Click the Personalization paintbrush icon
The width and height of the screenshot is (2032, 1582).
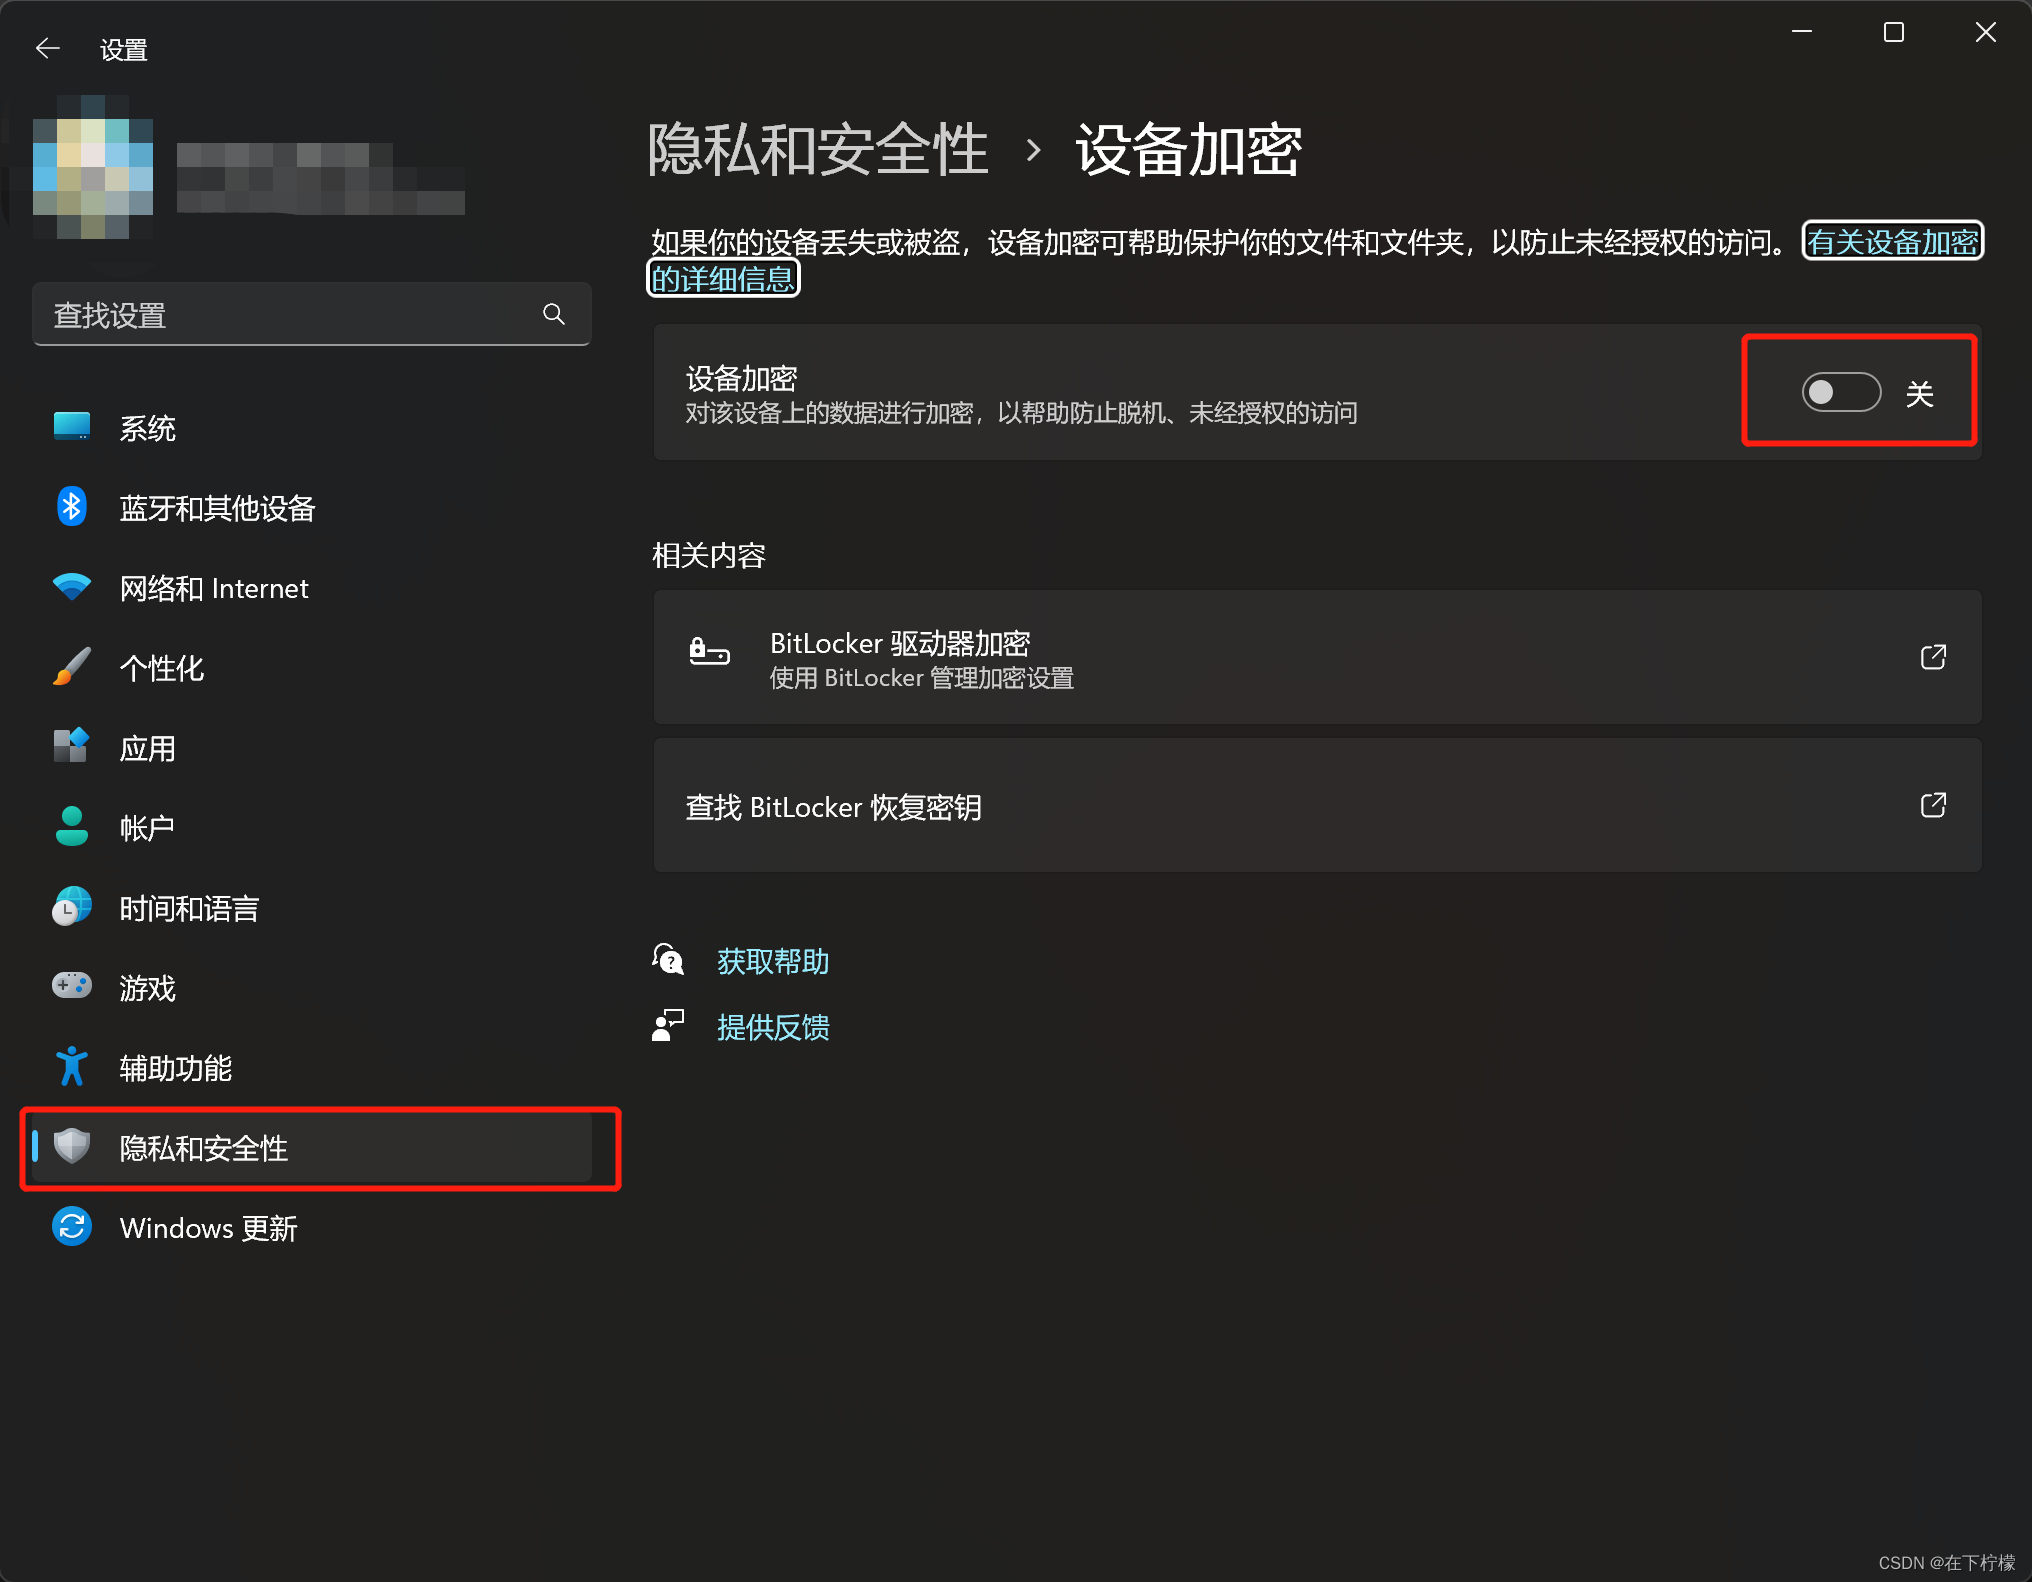[71, 667]
